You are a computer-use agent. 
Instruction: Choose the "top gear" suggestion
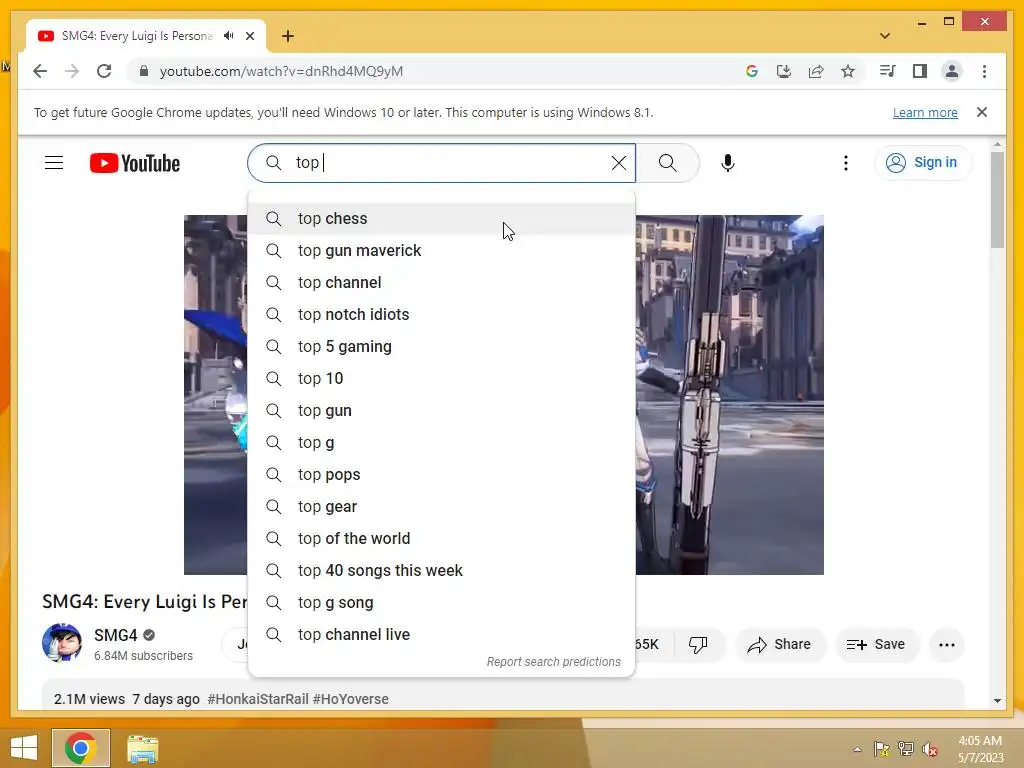pyautogui.click(x=441, y=507)
